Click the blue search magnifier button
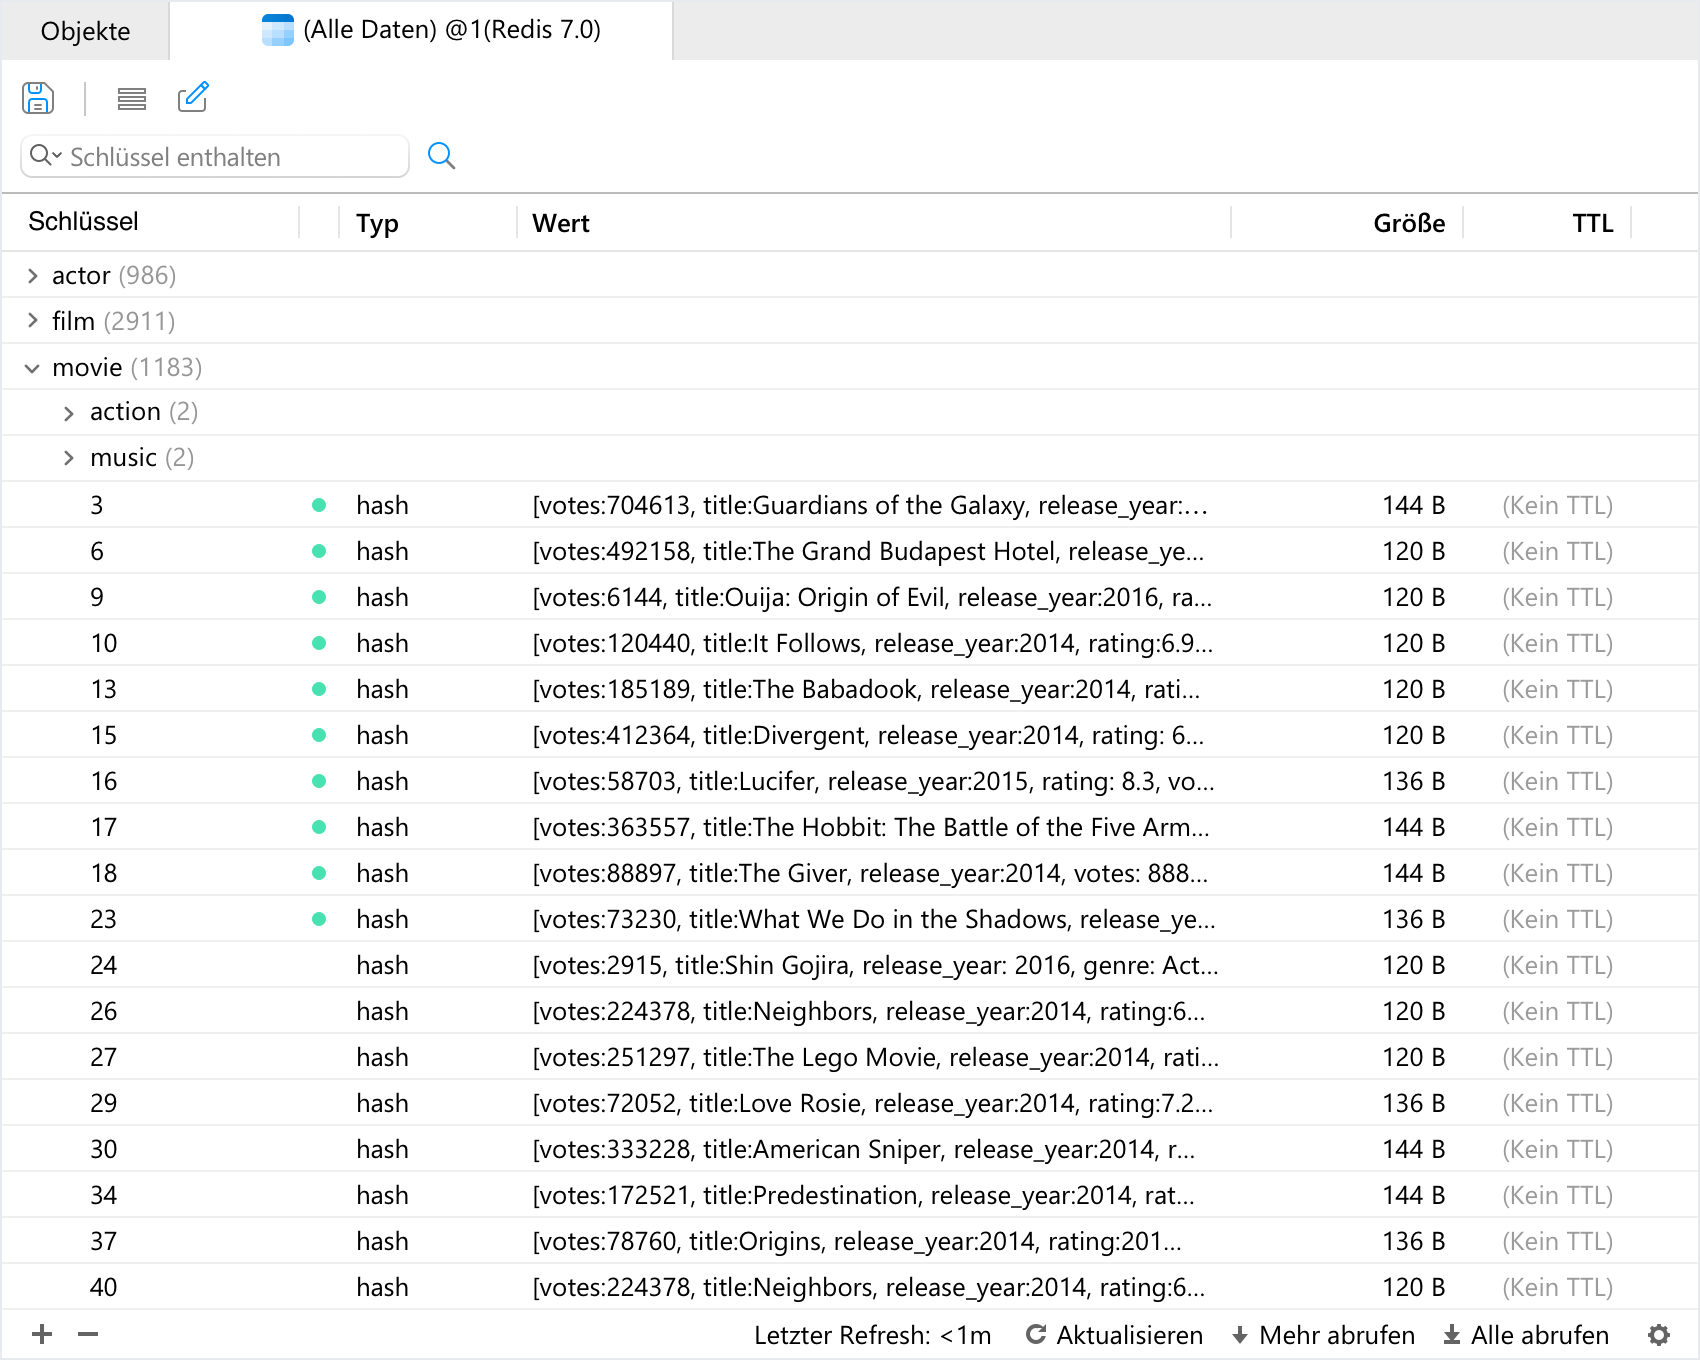The width and height of the screenshot is (1700, 1360). point(441,156)
